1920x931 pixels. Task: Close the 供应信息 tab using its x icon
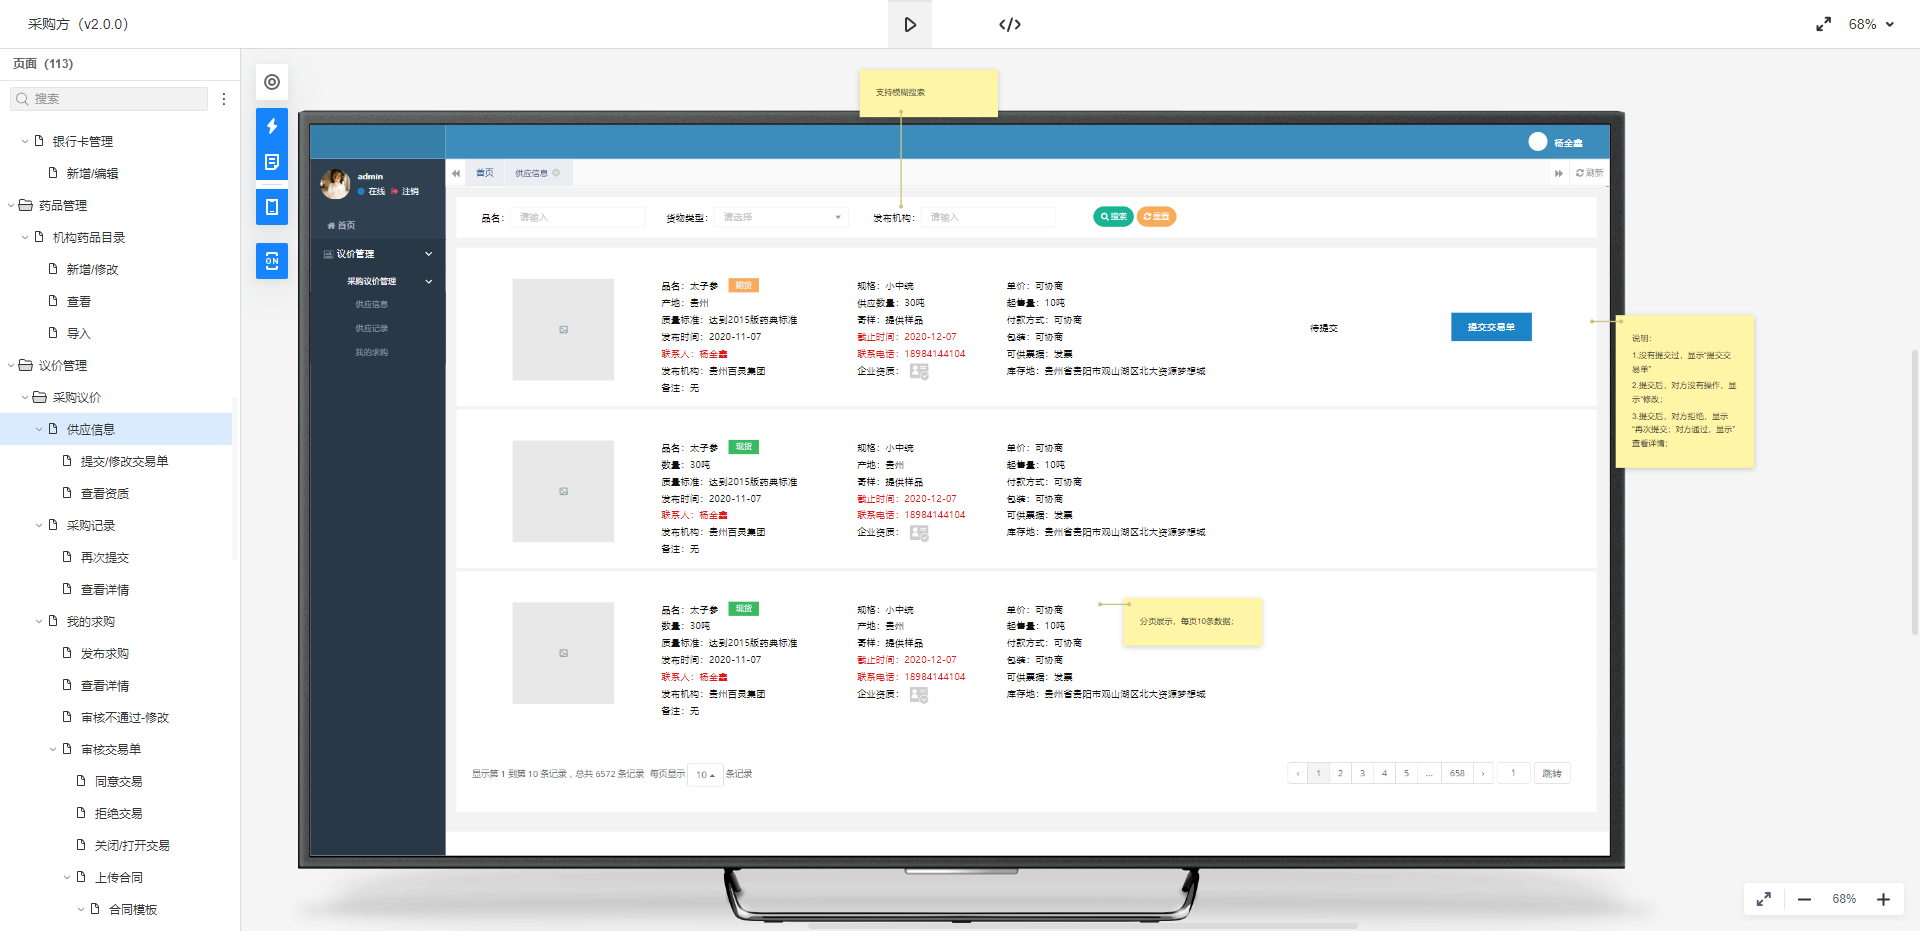pyautogui.click(x=557, y=173)
